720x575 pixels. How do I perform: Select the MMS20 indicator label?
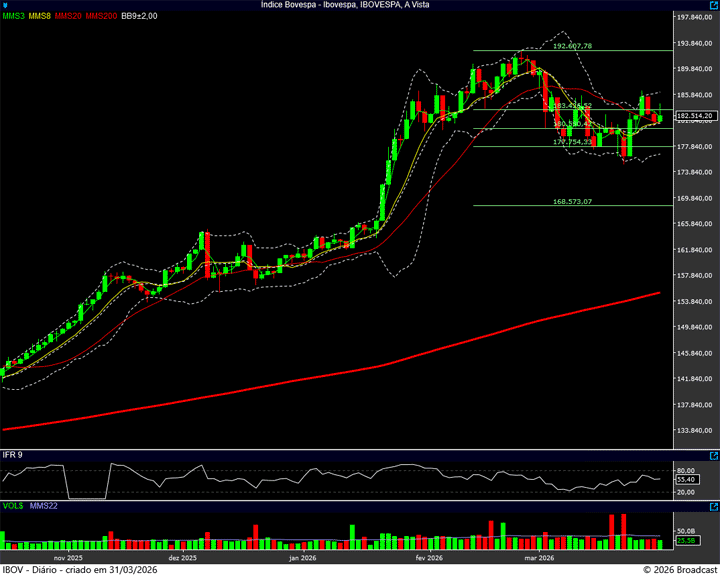[x=68, y=17]
